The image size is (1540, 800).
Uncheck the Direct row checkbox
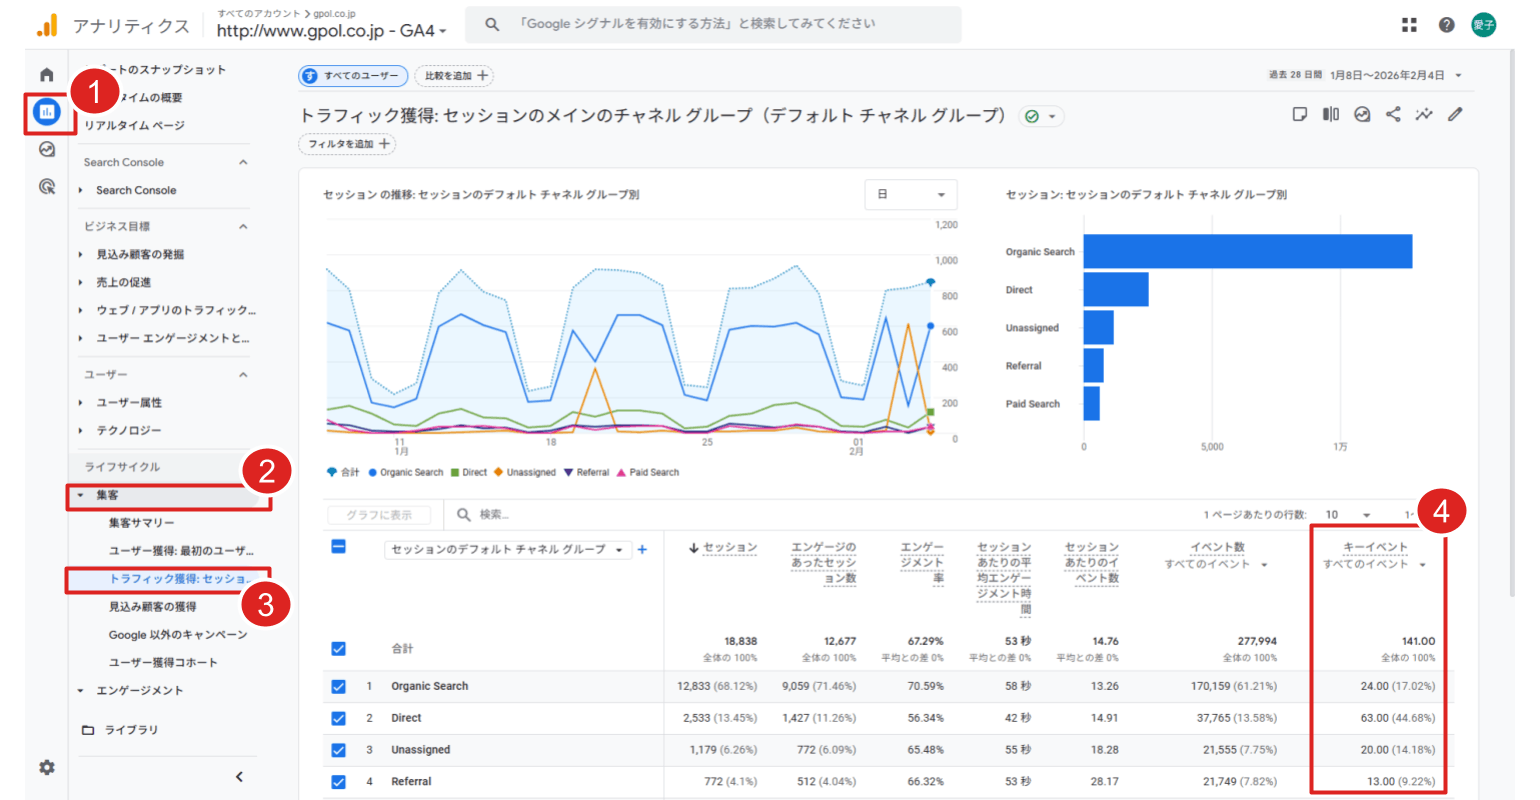338,718
